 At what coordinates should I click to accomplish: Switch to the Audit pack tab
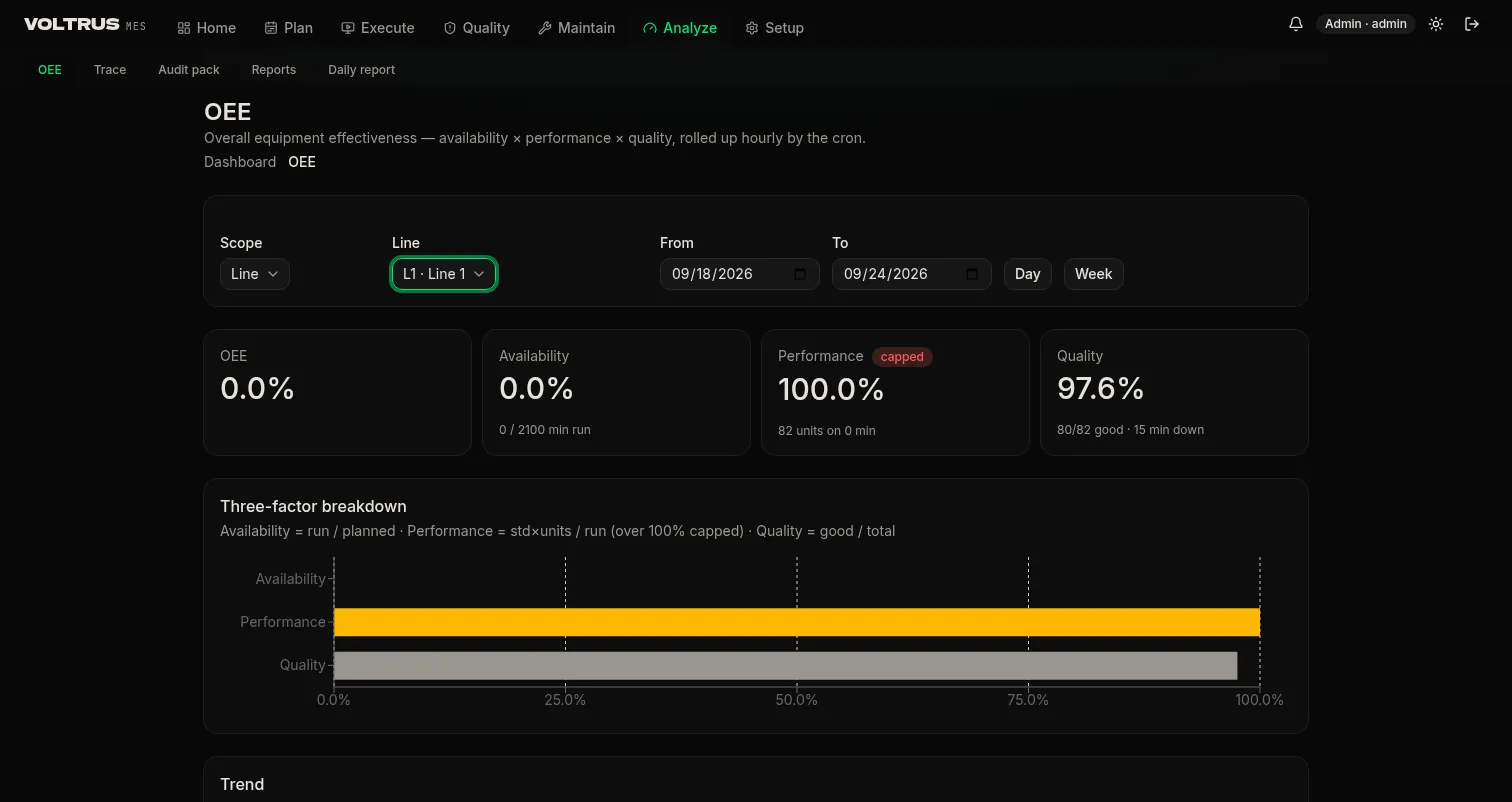click(x=189, y=70)
